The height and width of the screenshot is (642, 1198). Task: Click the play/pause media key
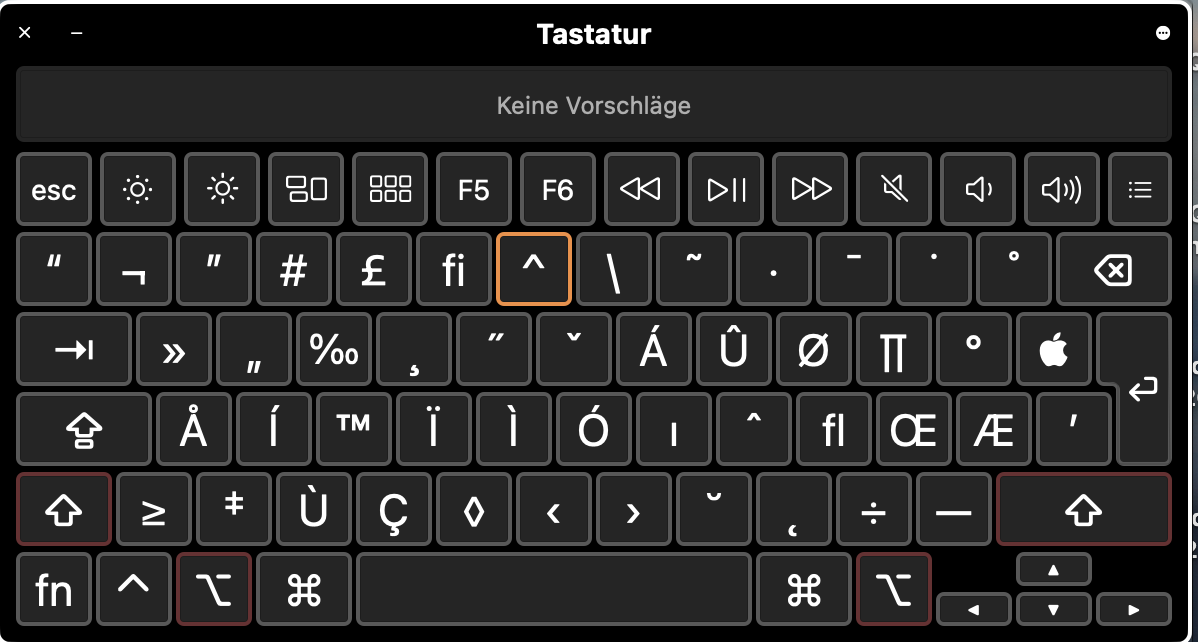coord(726,189)
